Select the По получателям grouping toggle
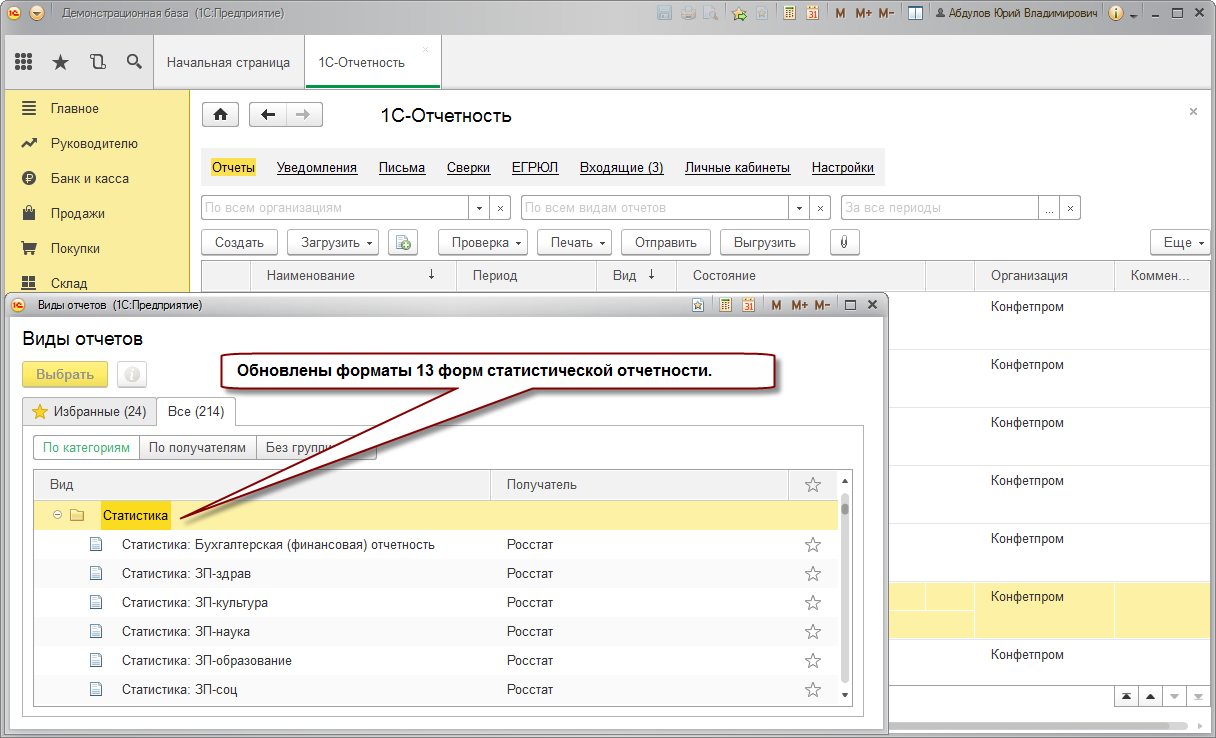 (197, 448)
